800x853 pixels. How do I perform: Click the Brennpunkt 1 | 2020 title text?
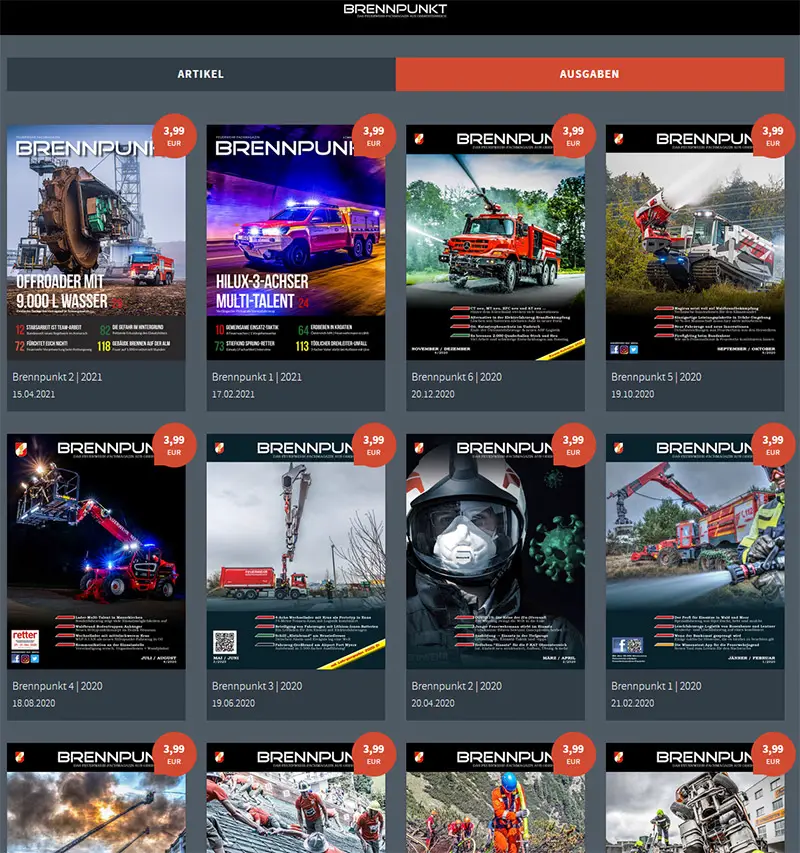pos(656,686)
